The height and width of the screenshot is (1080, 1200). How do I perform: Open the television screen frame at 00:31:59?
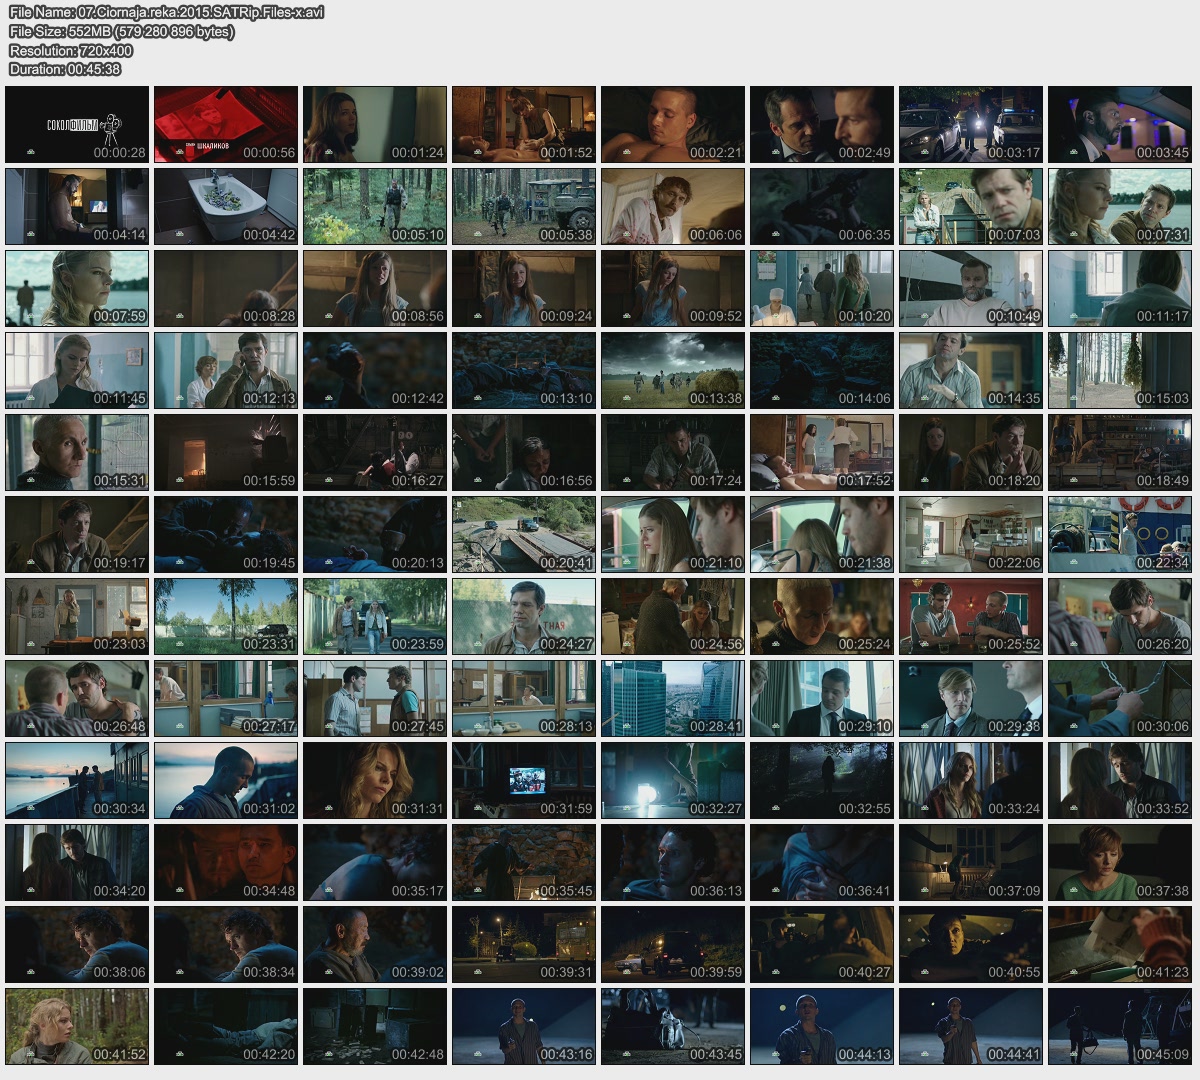point(524,780)
